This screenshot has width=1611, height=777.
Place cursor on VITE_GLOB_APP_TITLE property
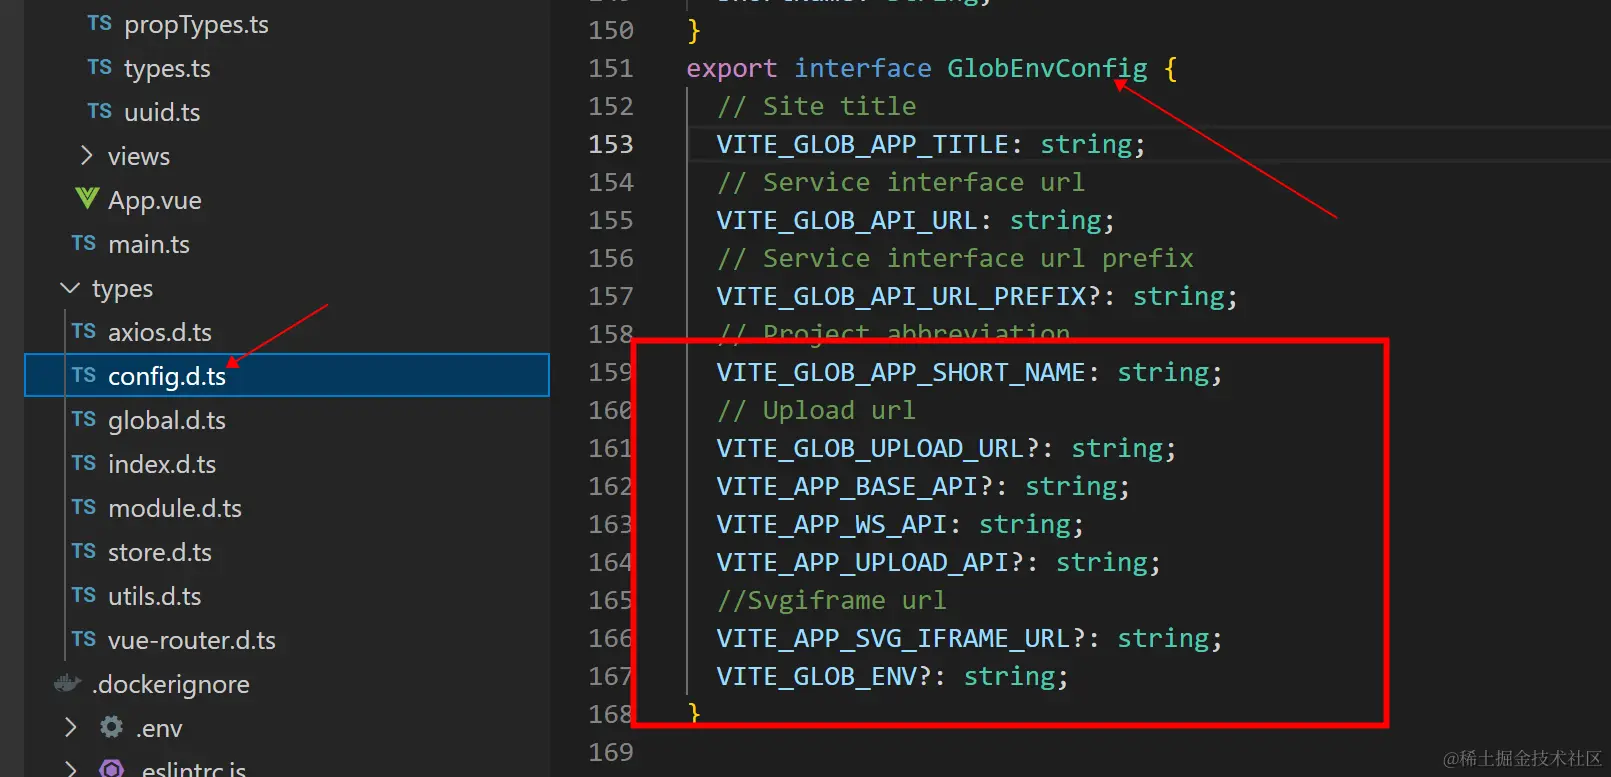point(862,144)
